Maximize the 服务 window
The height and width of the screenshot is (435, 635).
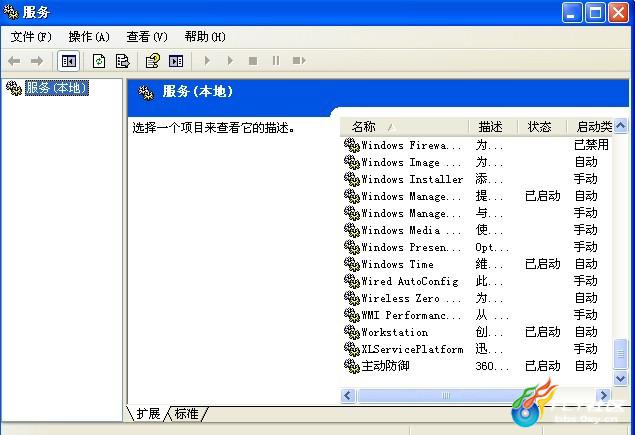click(595, 13)
